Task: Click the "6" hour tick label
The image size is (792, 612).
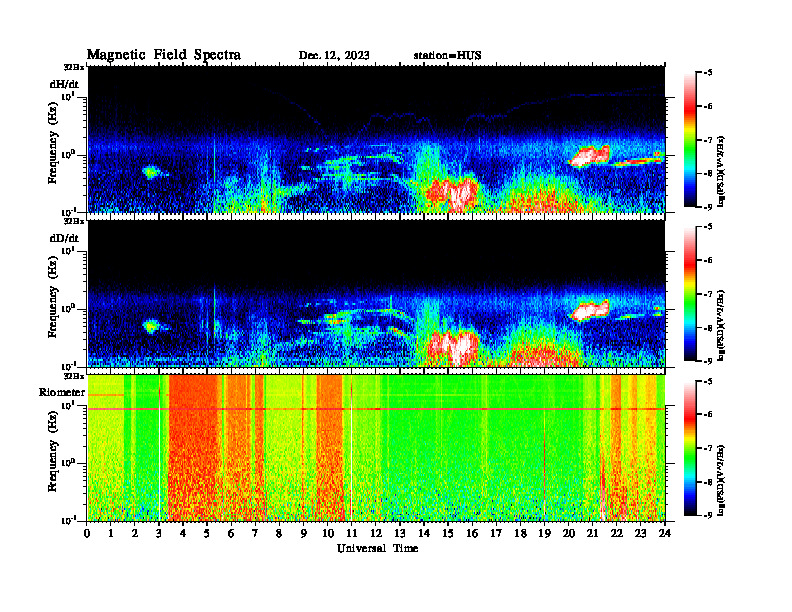Action: [x=231, y=533]
